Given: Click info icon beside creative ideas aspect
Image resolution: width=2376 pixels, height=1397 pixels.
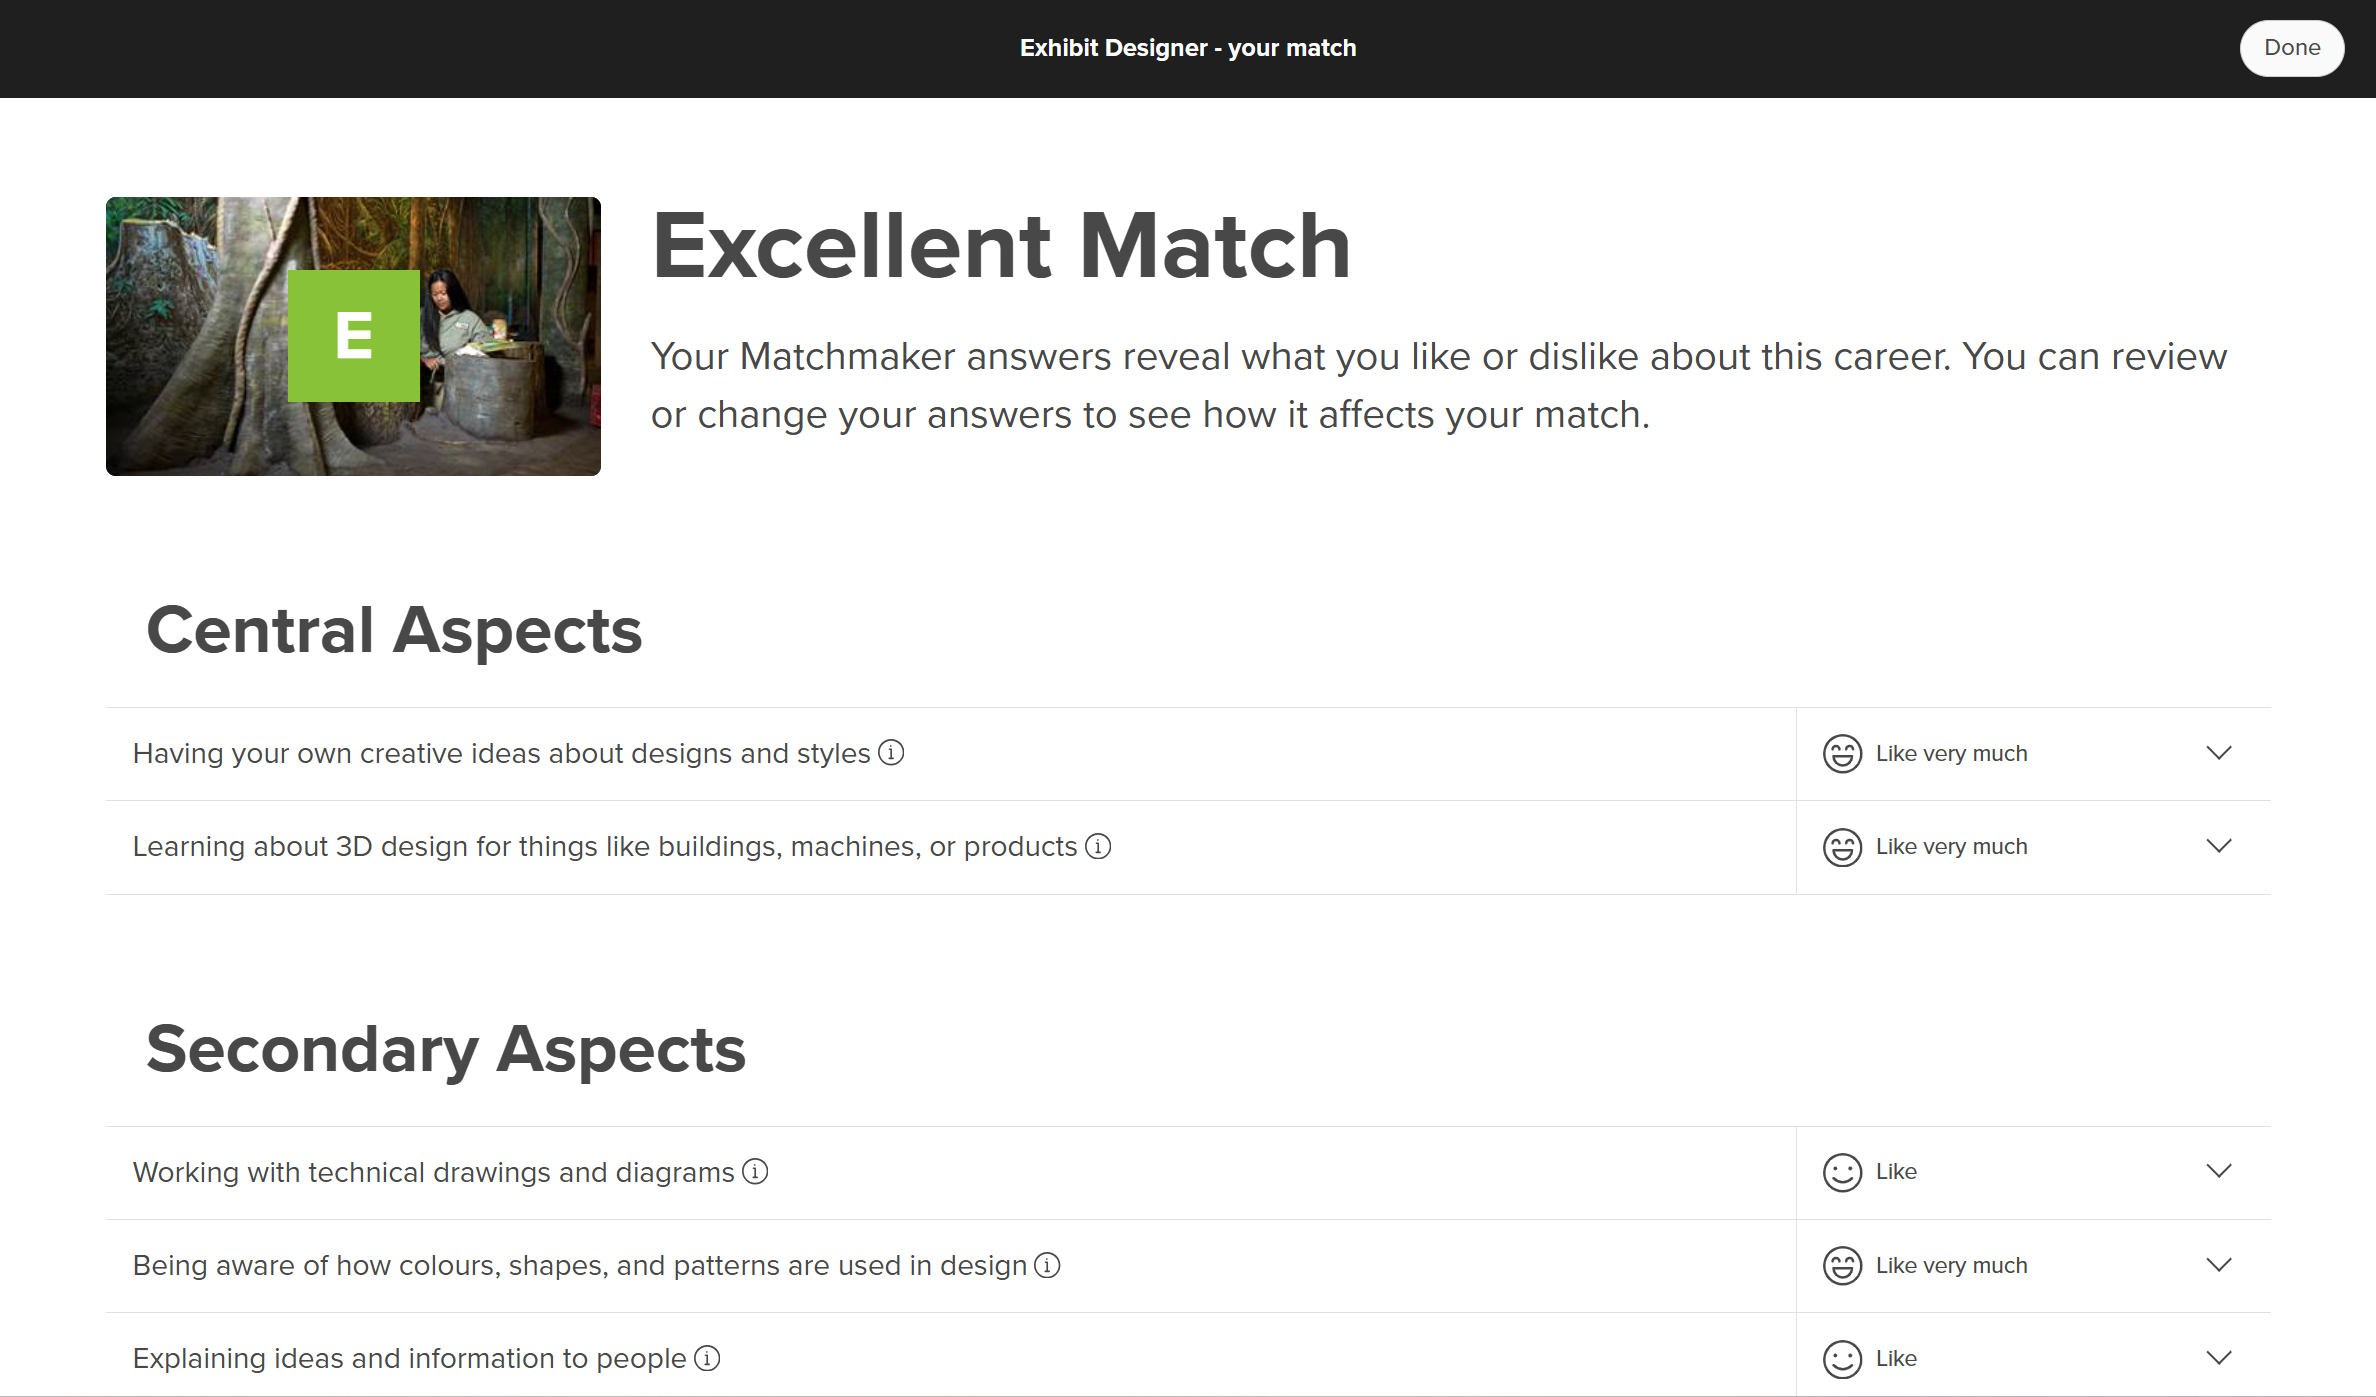Looking at the screenshot, I should [891, 753].
